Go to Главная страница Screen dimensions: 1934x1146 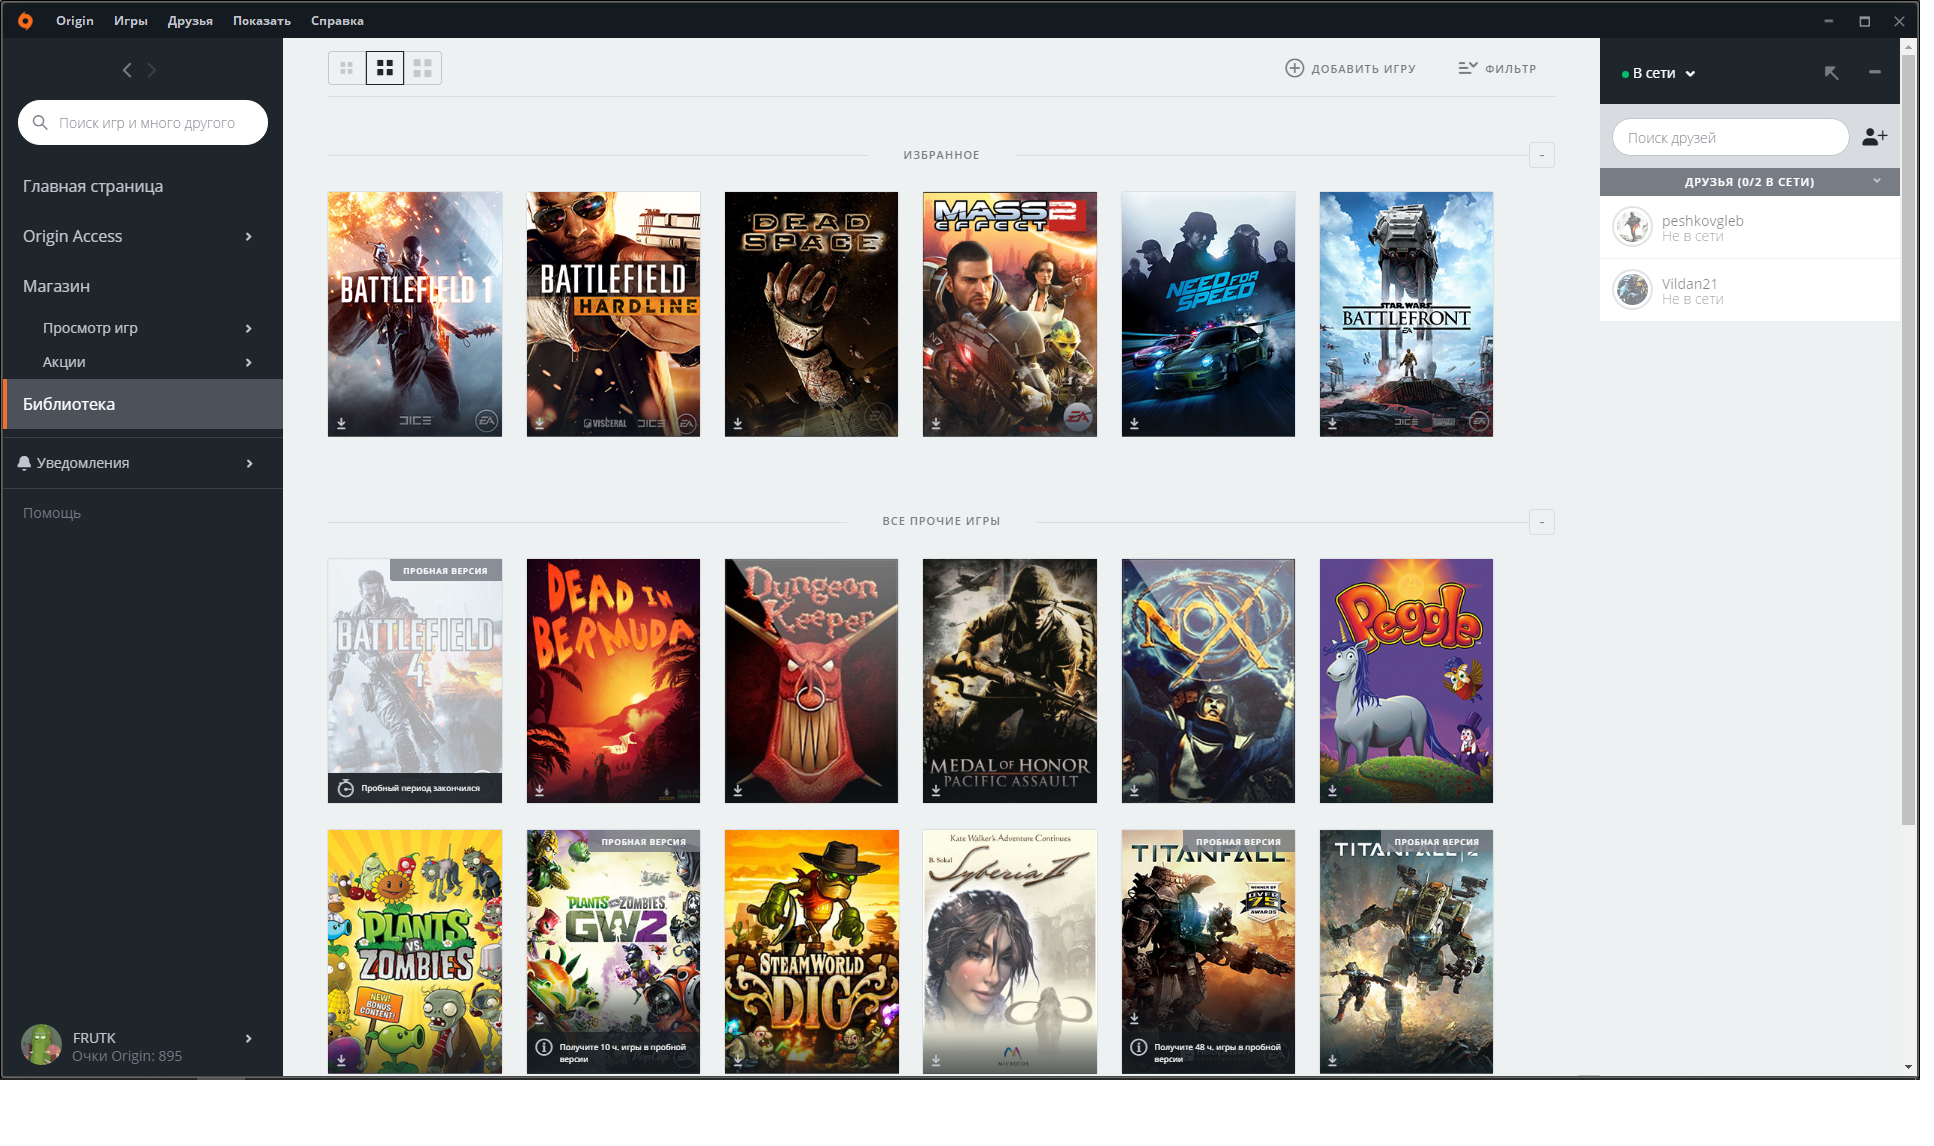click(x=93, y=186)
